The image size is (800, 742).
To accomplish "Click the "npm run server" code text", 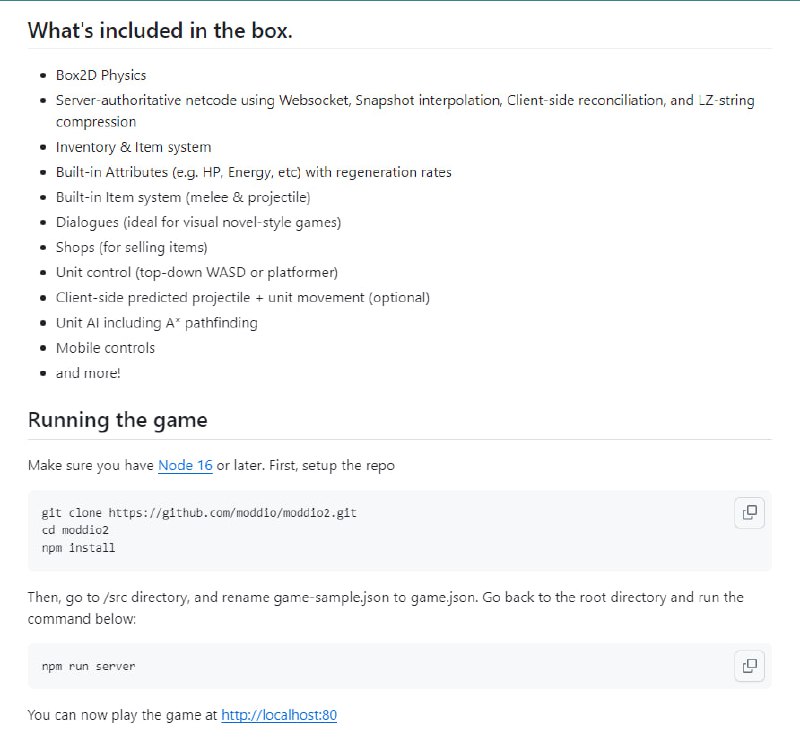I will (x=88, y=666).
